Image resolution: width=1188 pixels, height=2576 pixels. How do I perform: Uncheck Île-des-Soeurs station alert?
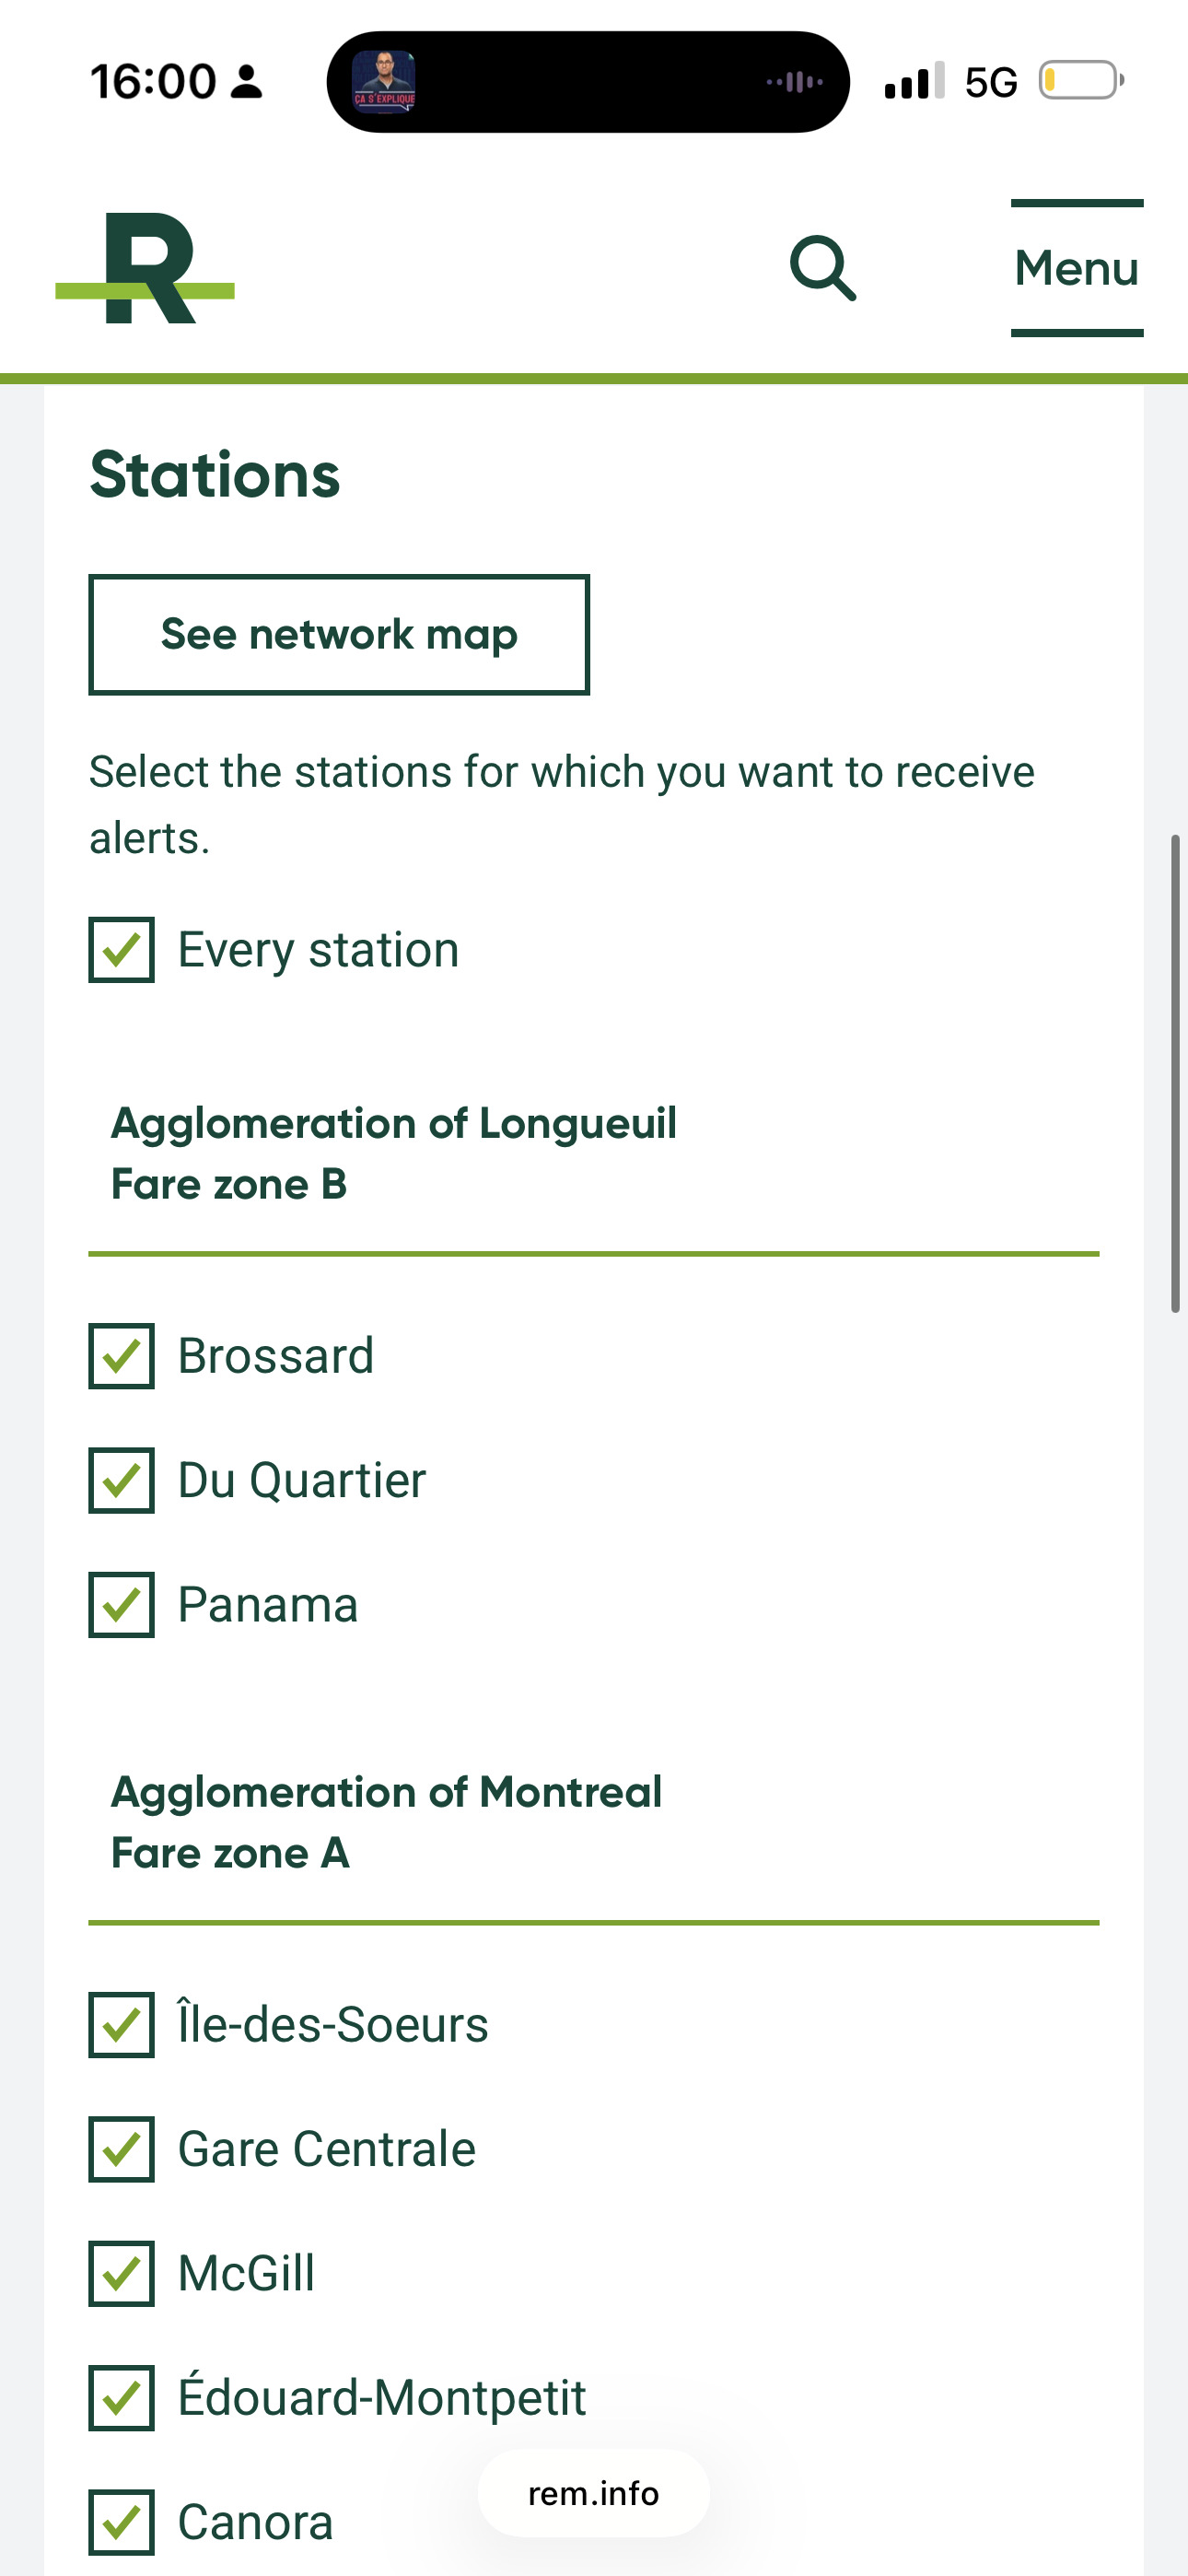click(x=122, y=2025)
